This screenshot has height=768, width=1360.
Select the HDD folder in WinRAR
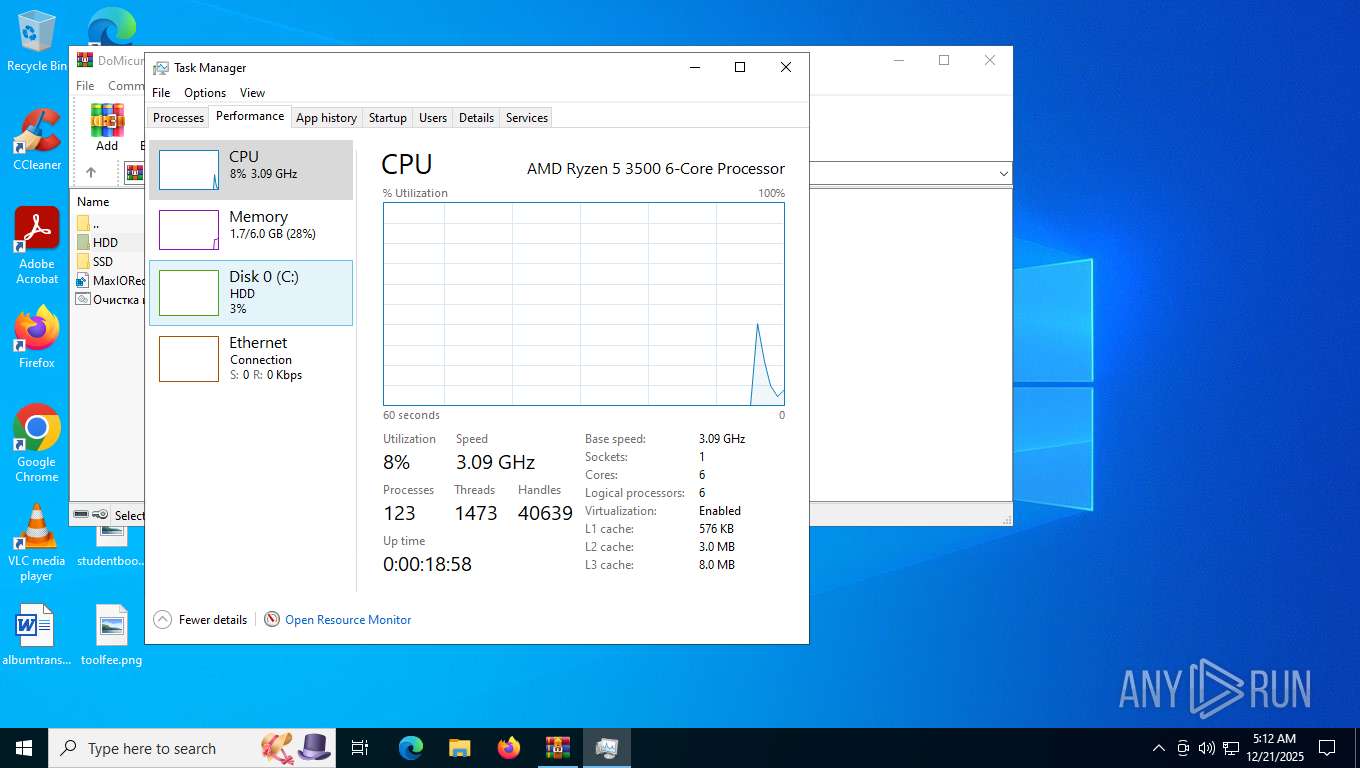pyautogui.click(x=98, y=242)
